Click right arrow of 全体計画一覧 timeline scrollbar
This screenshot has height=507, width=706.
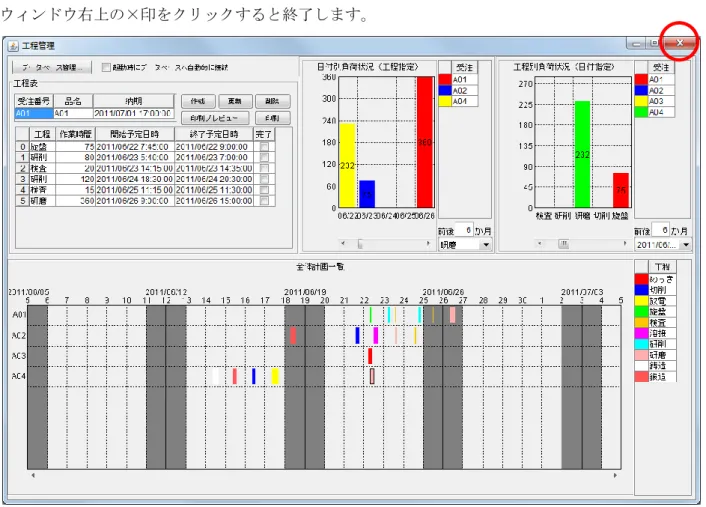(615, 475)
